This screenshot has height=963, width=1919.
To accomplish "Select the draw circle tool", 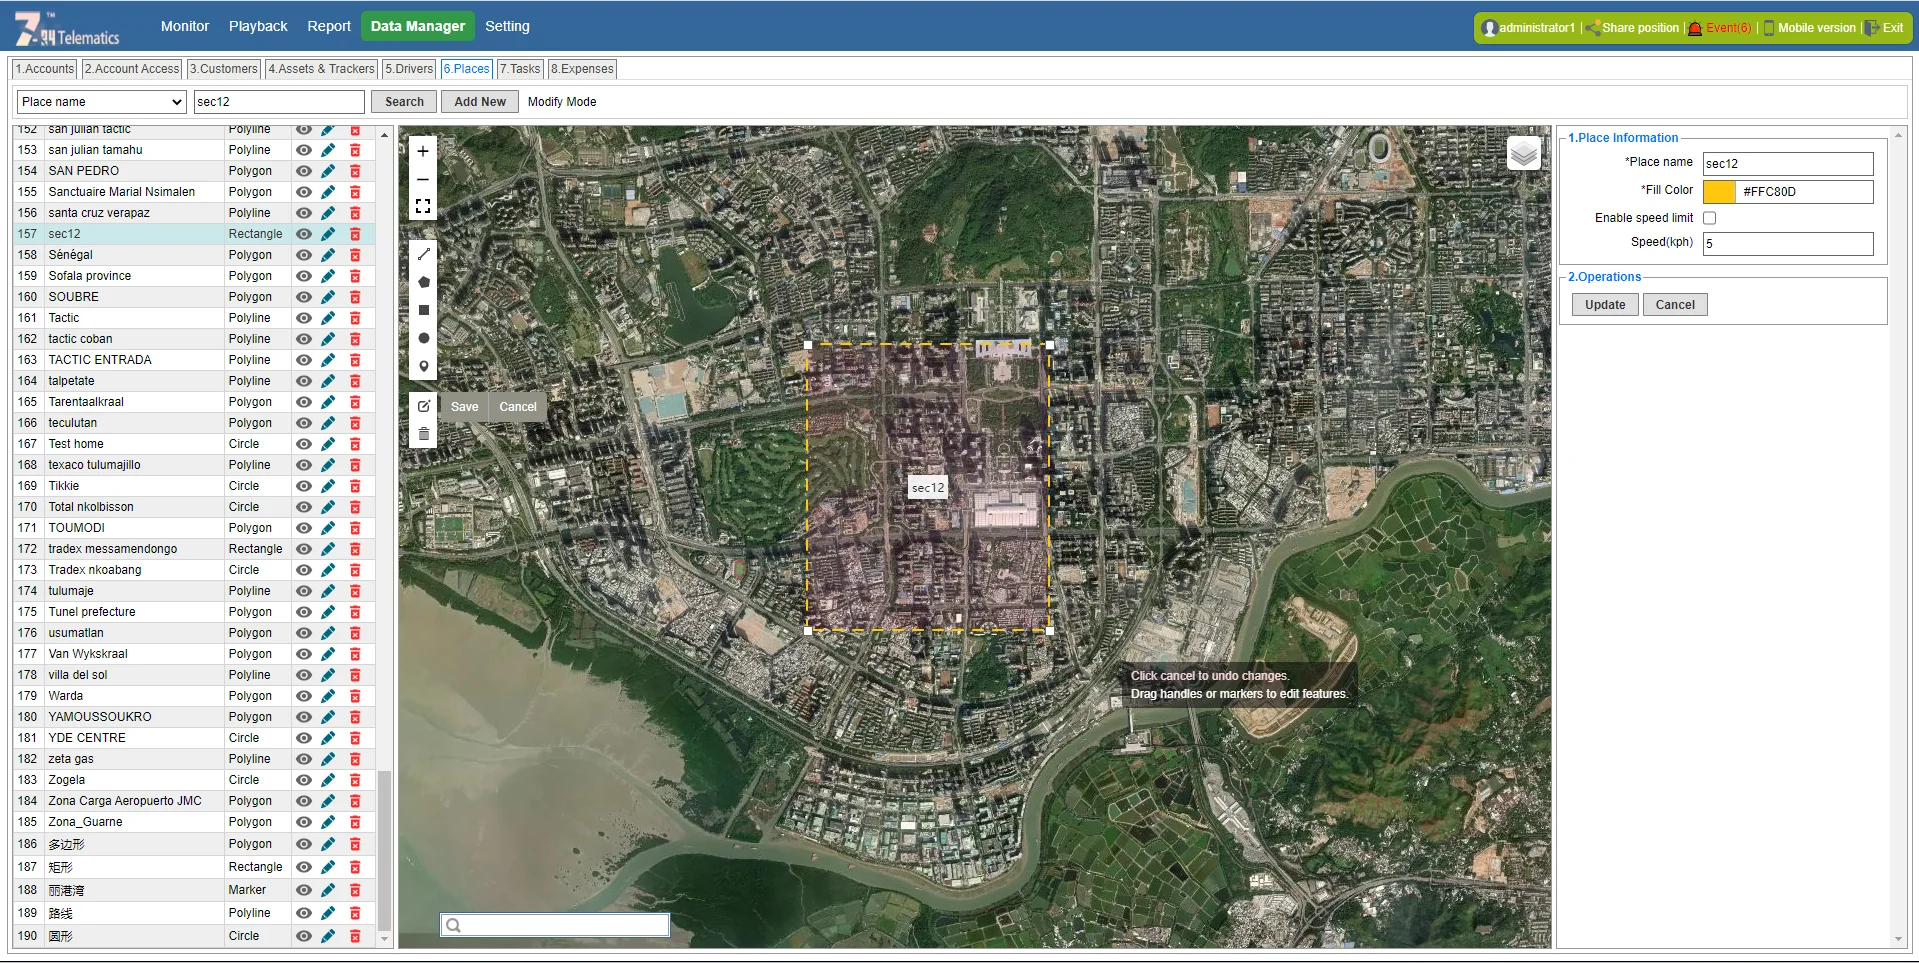I will (x=423, y=338).
